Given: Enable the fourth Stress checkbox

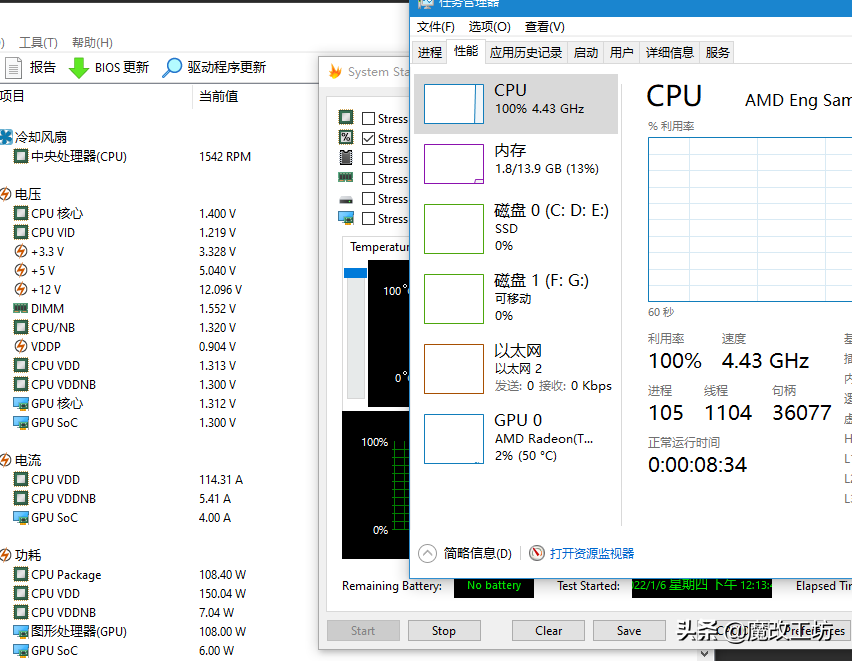Looking at the screenshot, I should (368, 178).
